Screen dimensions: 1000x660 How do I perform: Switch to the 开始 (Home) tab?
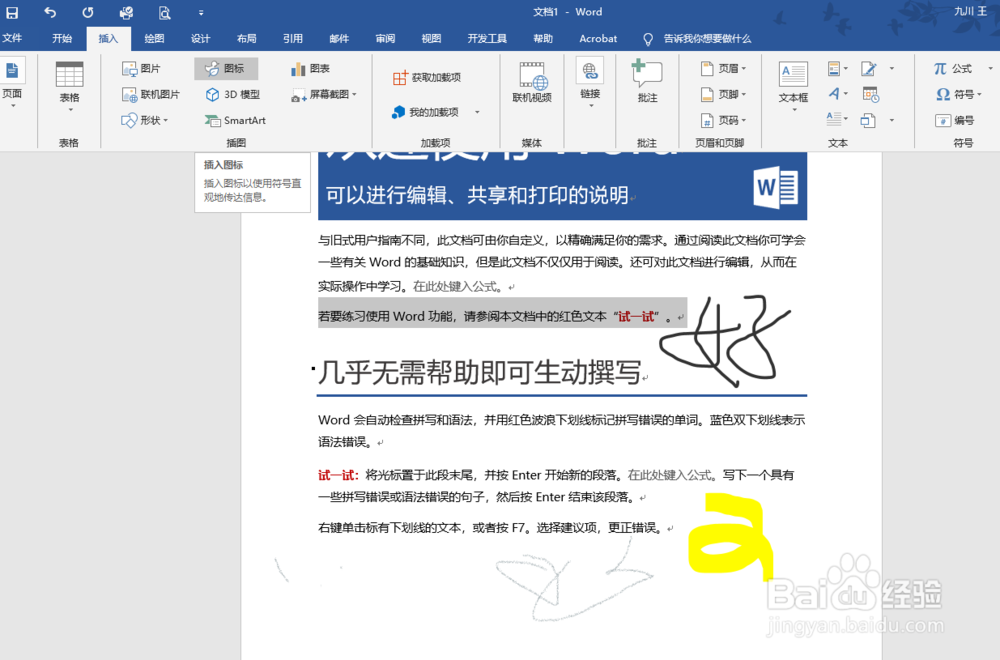click(x=62, y=38)
